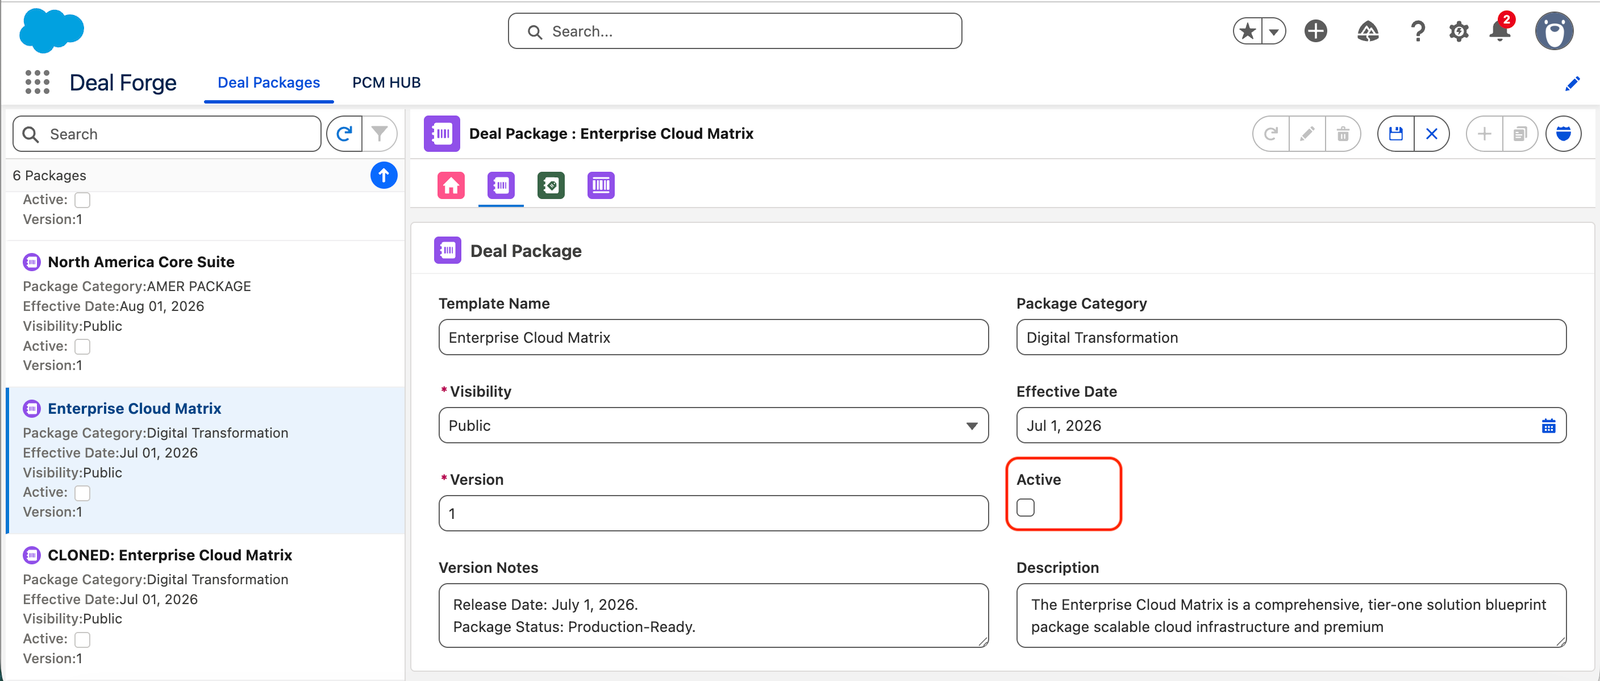Toggle the topmost Active checkbox in list
This screenshot has height=681, width=1600.
83,200
